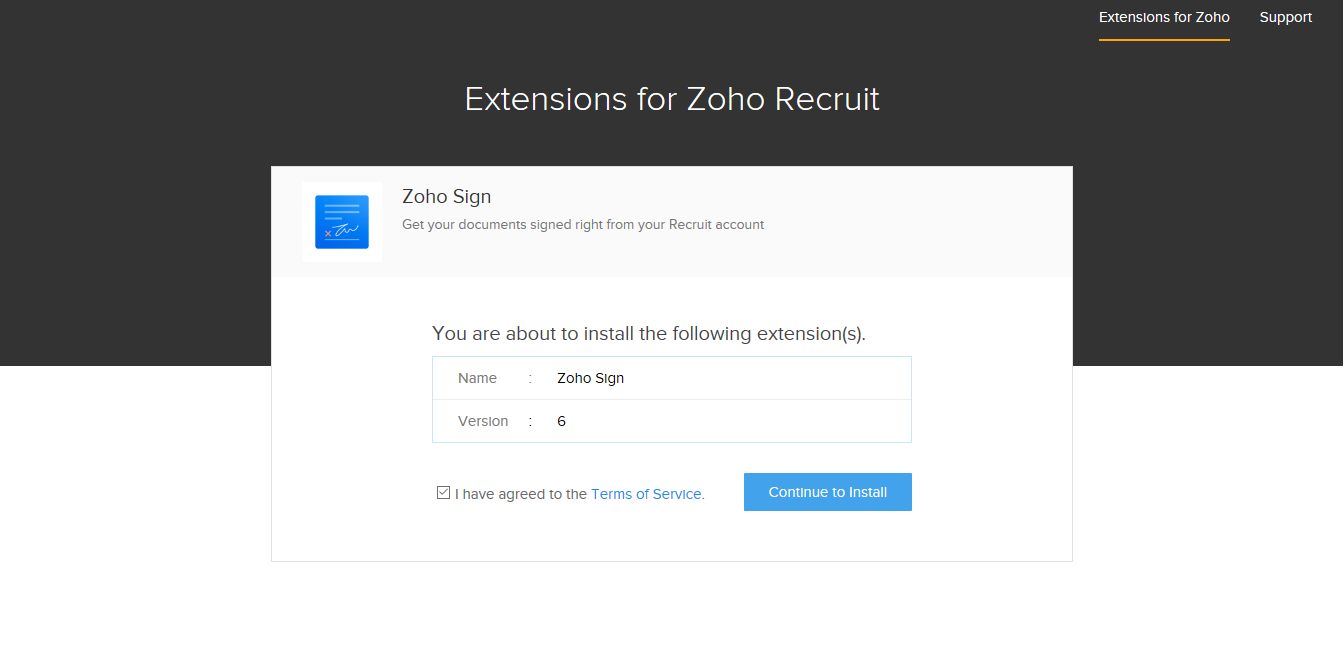
Task: Click the signature scribble inside the Zoho Sign icon
Action: 345,231
